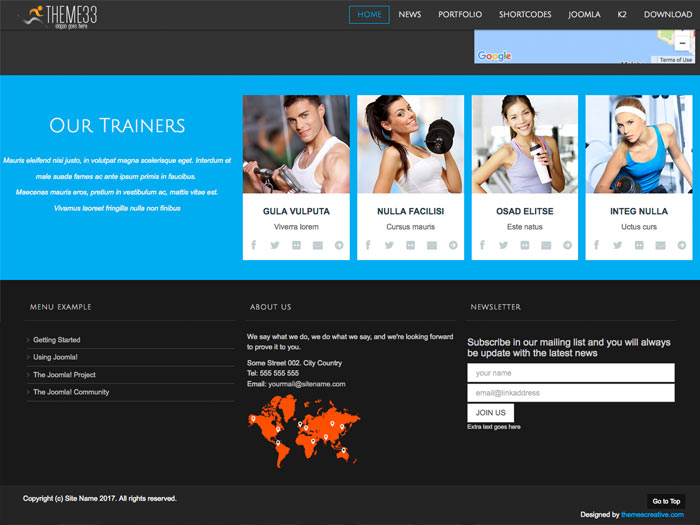
Task: Open Nulla Facilisi's Twitter icon
Action: tap(389, 245)
